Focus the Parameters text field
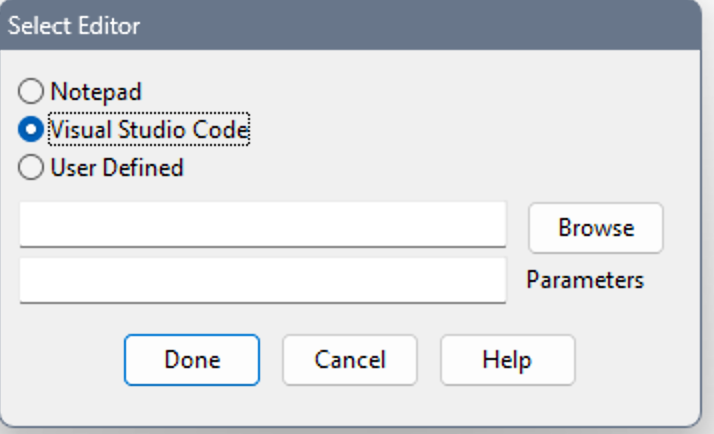 coord(262,280)
